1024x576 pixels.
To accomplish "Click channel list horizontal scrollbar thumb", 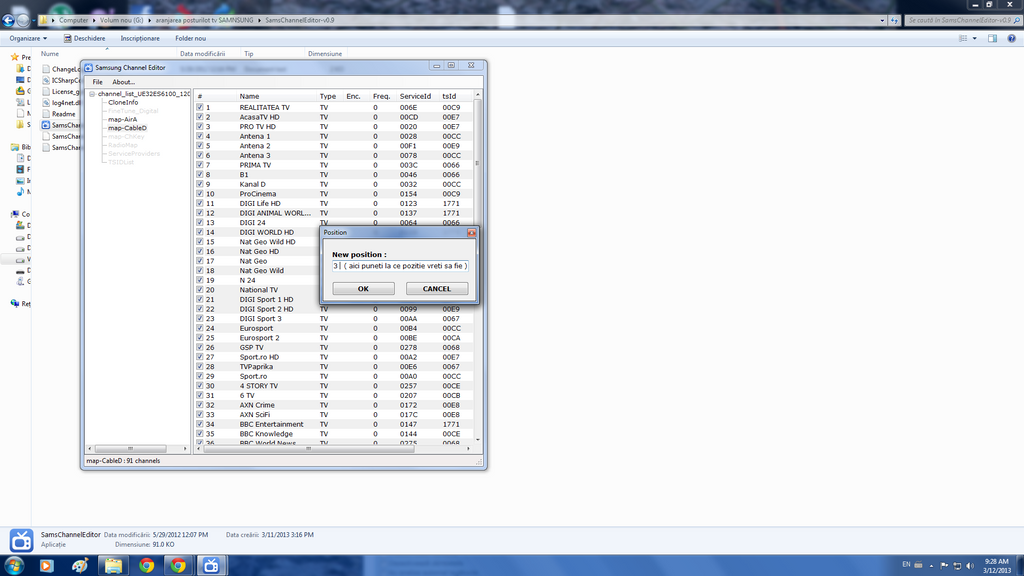I will coord(309,449).
